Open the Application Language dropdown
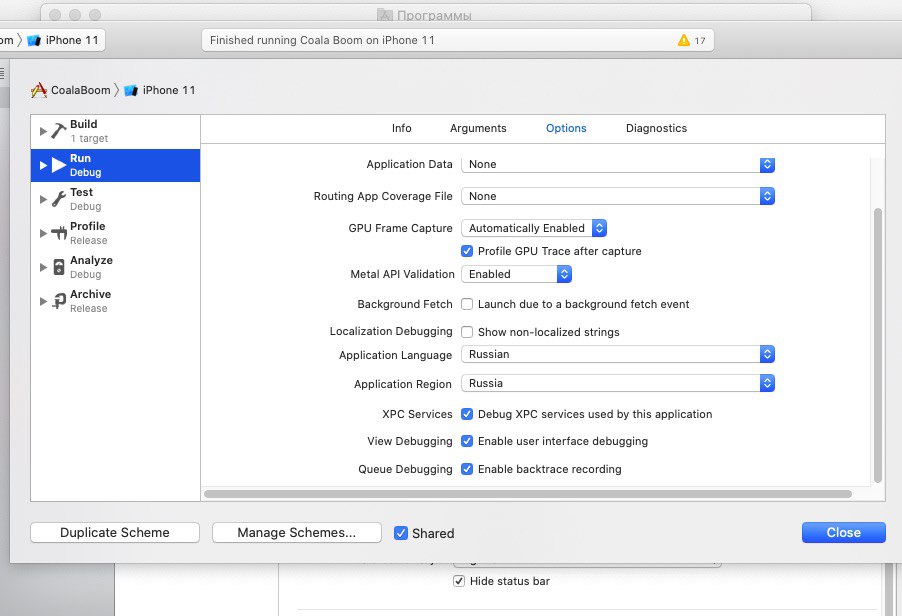This screenshot has width=902, height=616. point(618,354)
